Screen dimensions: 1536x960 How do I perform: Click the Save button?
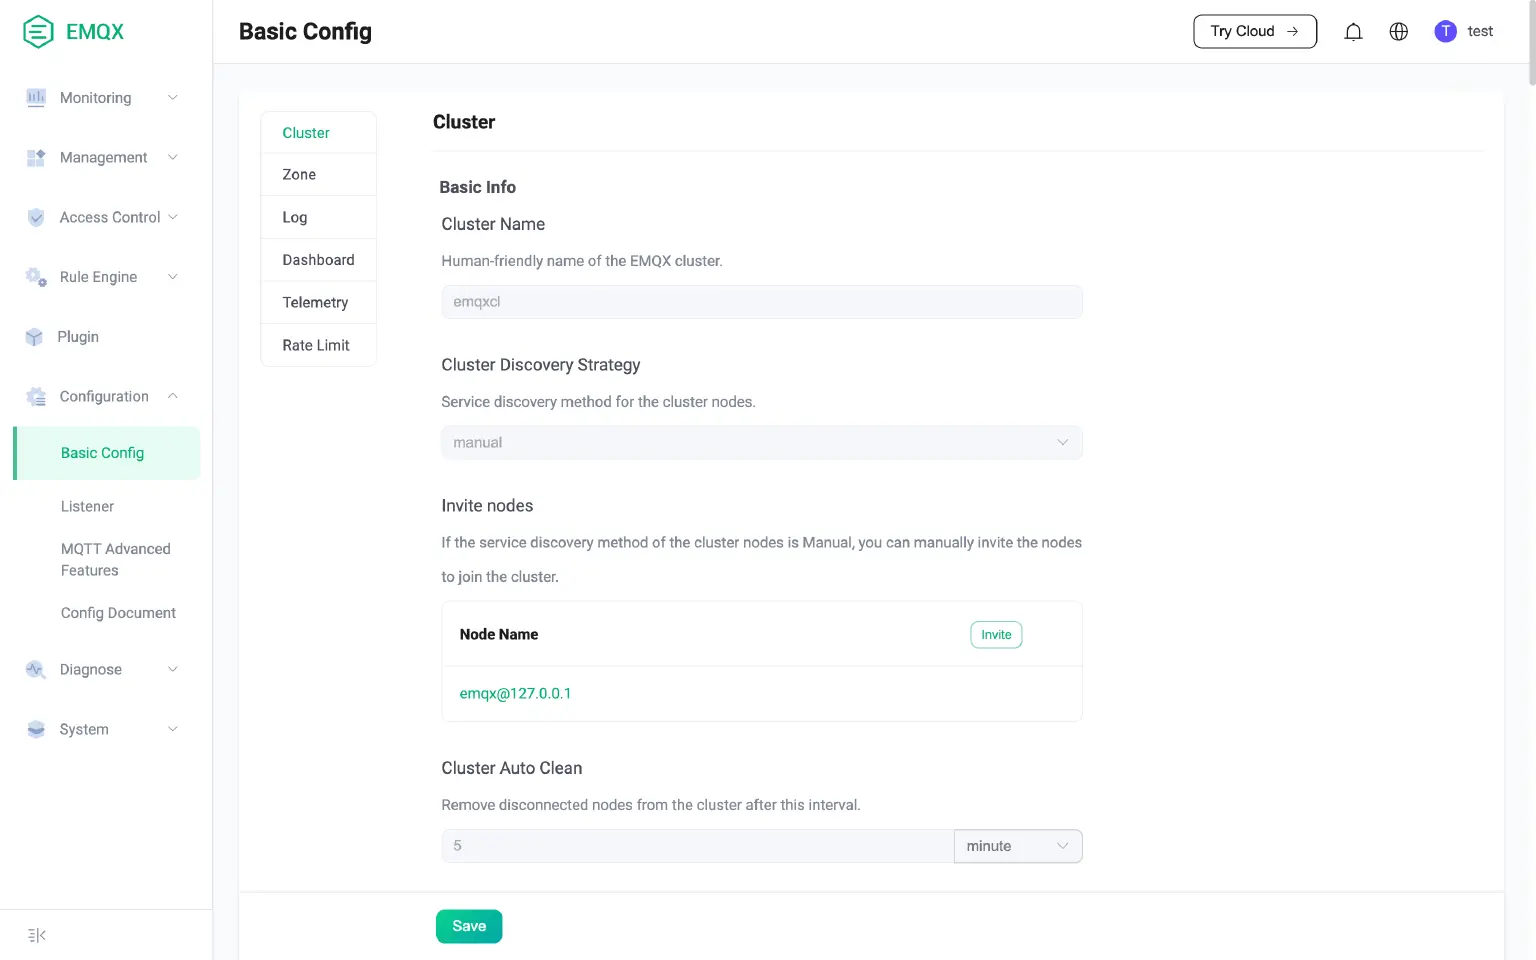[468, 926]
